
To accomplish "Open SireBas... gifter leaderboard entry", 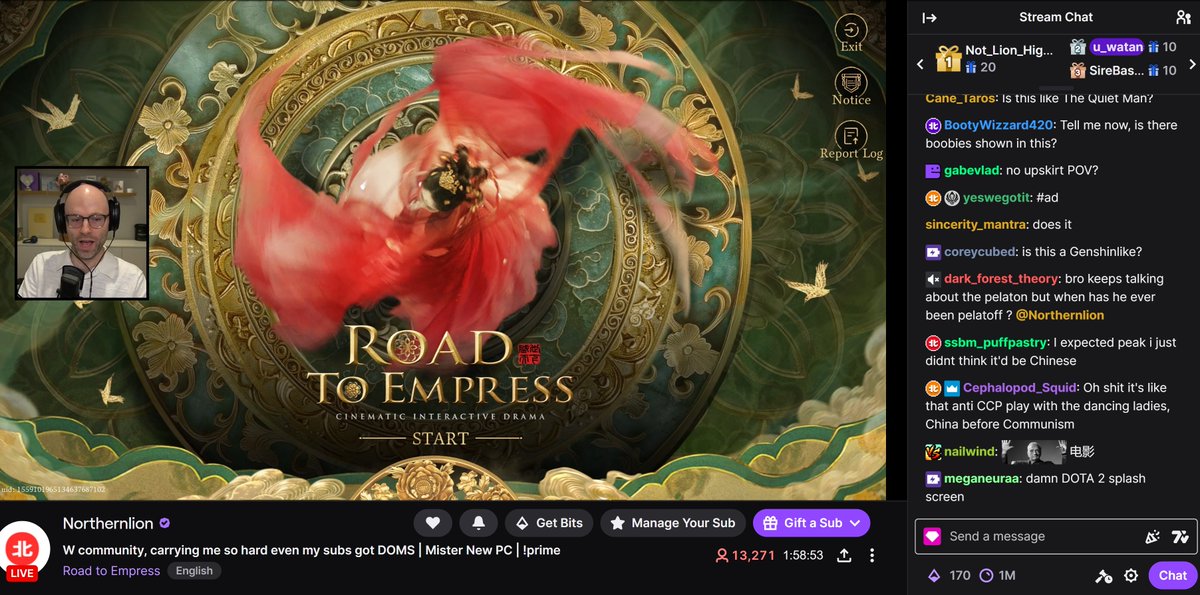I will coord(1122,71).
